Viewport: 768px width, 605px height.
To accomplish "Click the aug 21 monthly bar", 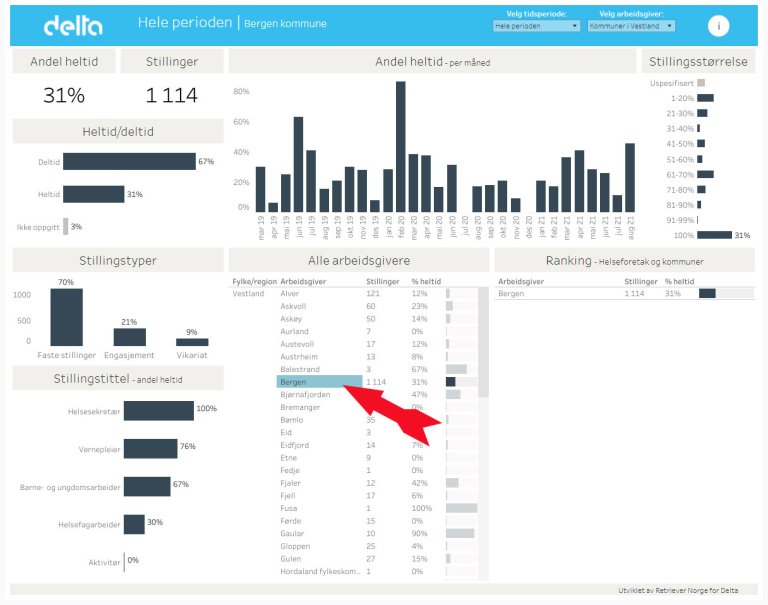I will (x=630, y=177).
